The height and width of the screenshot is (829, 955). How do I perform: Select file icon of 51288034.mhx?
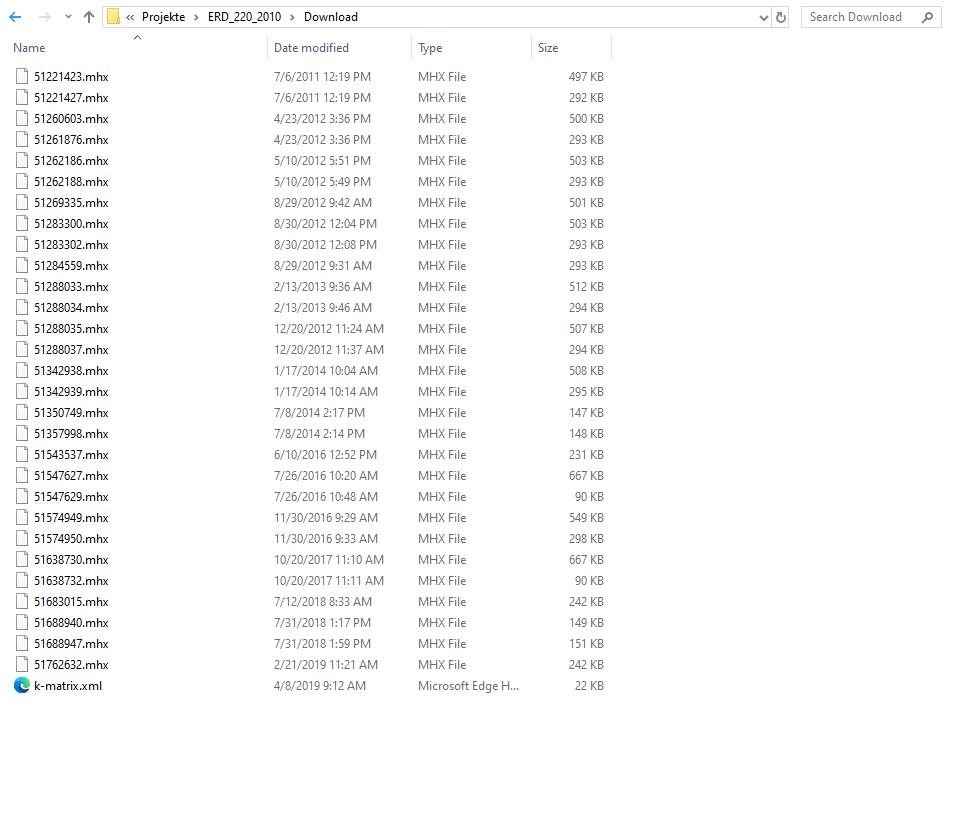click(22, 308)
